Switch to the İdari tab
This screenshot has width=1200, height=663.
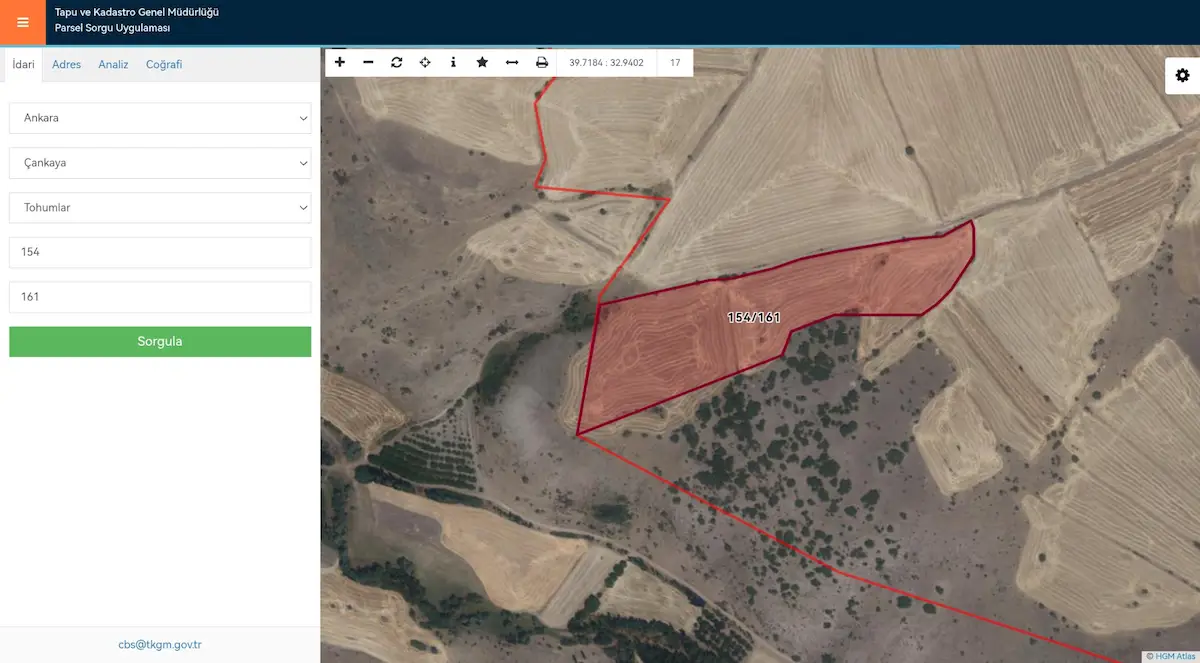point(23,64)
